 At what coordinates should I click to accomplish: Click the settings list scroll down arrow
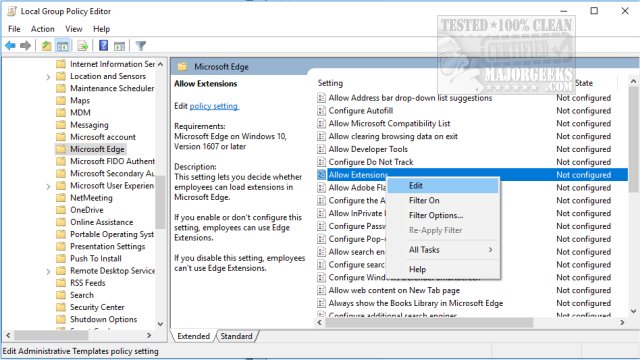click(x=633, y=311)
